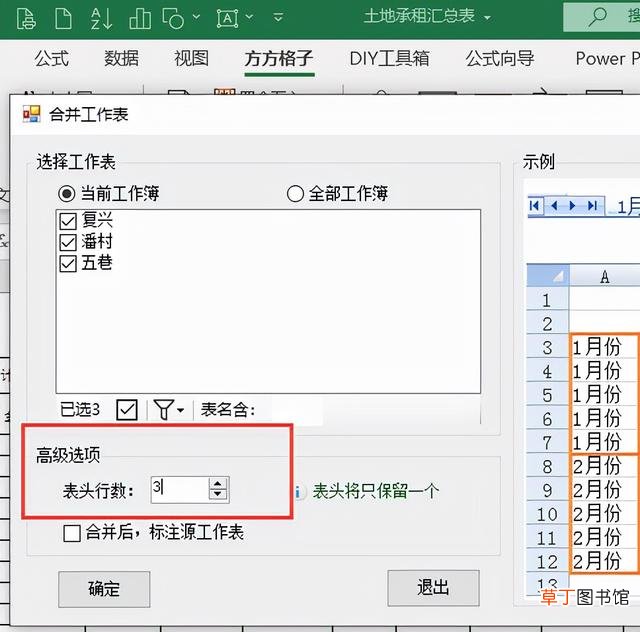Uncheck the 潘村 worksheet checkbox
This screenshot has height=632, width=640.
click(68, 243)
